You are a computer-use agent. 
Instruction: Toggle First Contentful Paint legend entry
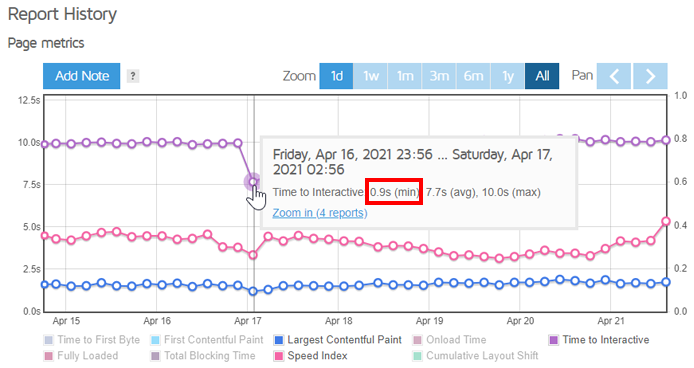207,340
